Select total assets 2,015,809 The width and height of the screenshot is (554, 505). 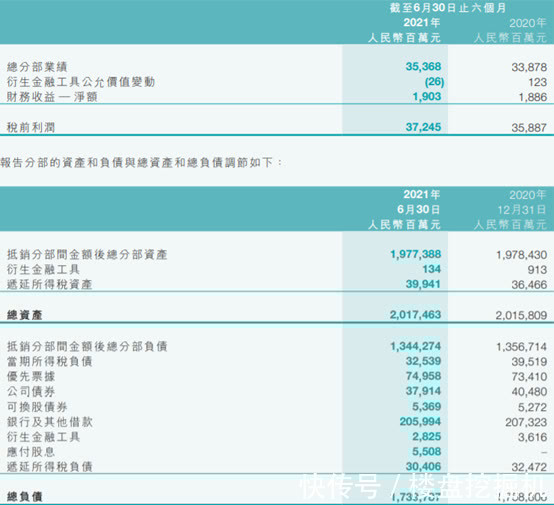(521, 315)
